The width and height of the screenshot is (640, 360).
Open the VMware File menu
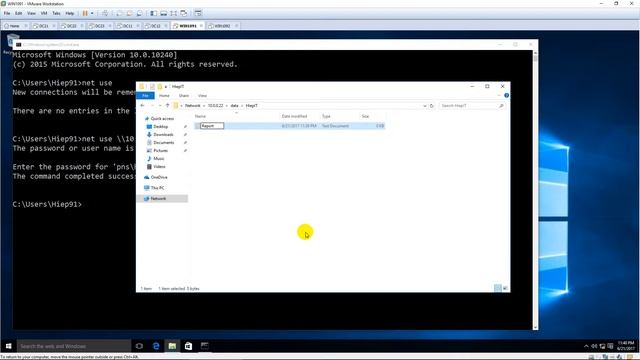tap(7, 13)
